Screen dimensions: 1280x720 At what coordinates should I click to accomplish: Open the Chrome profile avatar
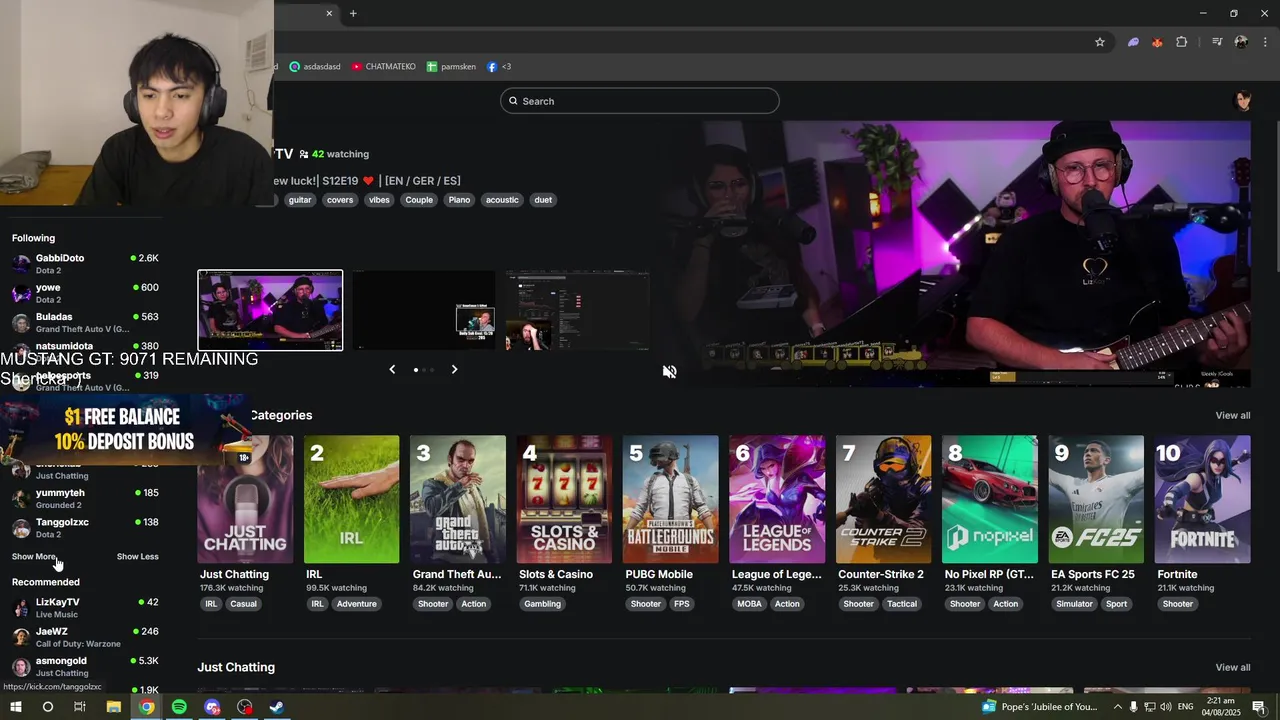click(x=1241, y=42)
